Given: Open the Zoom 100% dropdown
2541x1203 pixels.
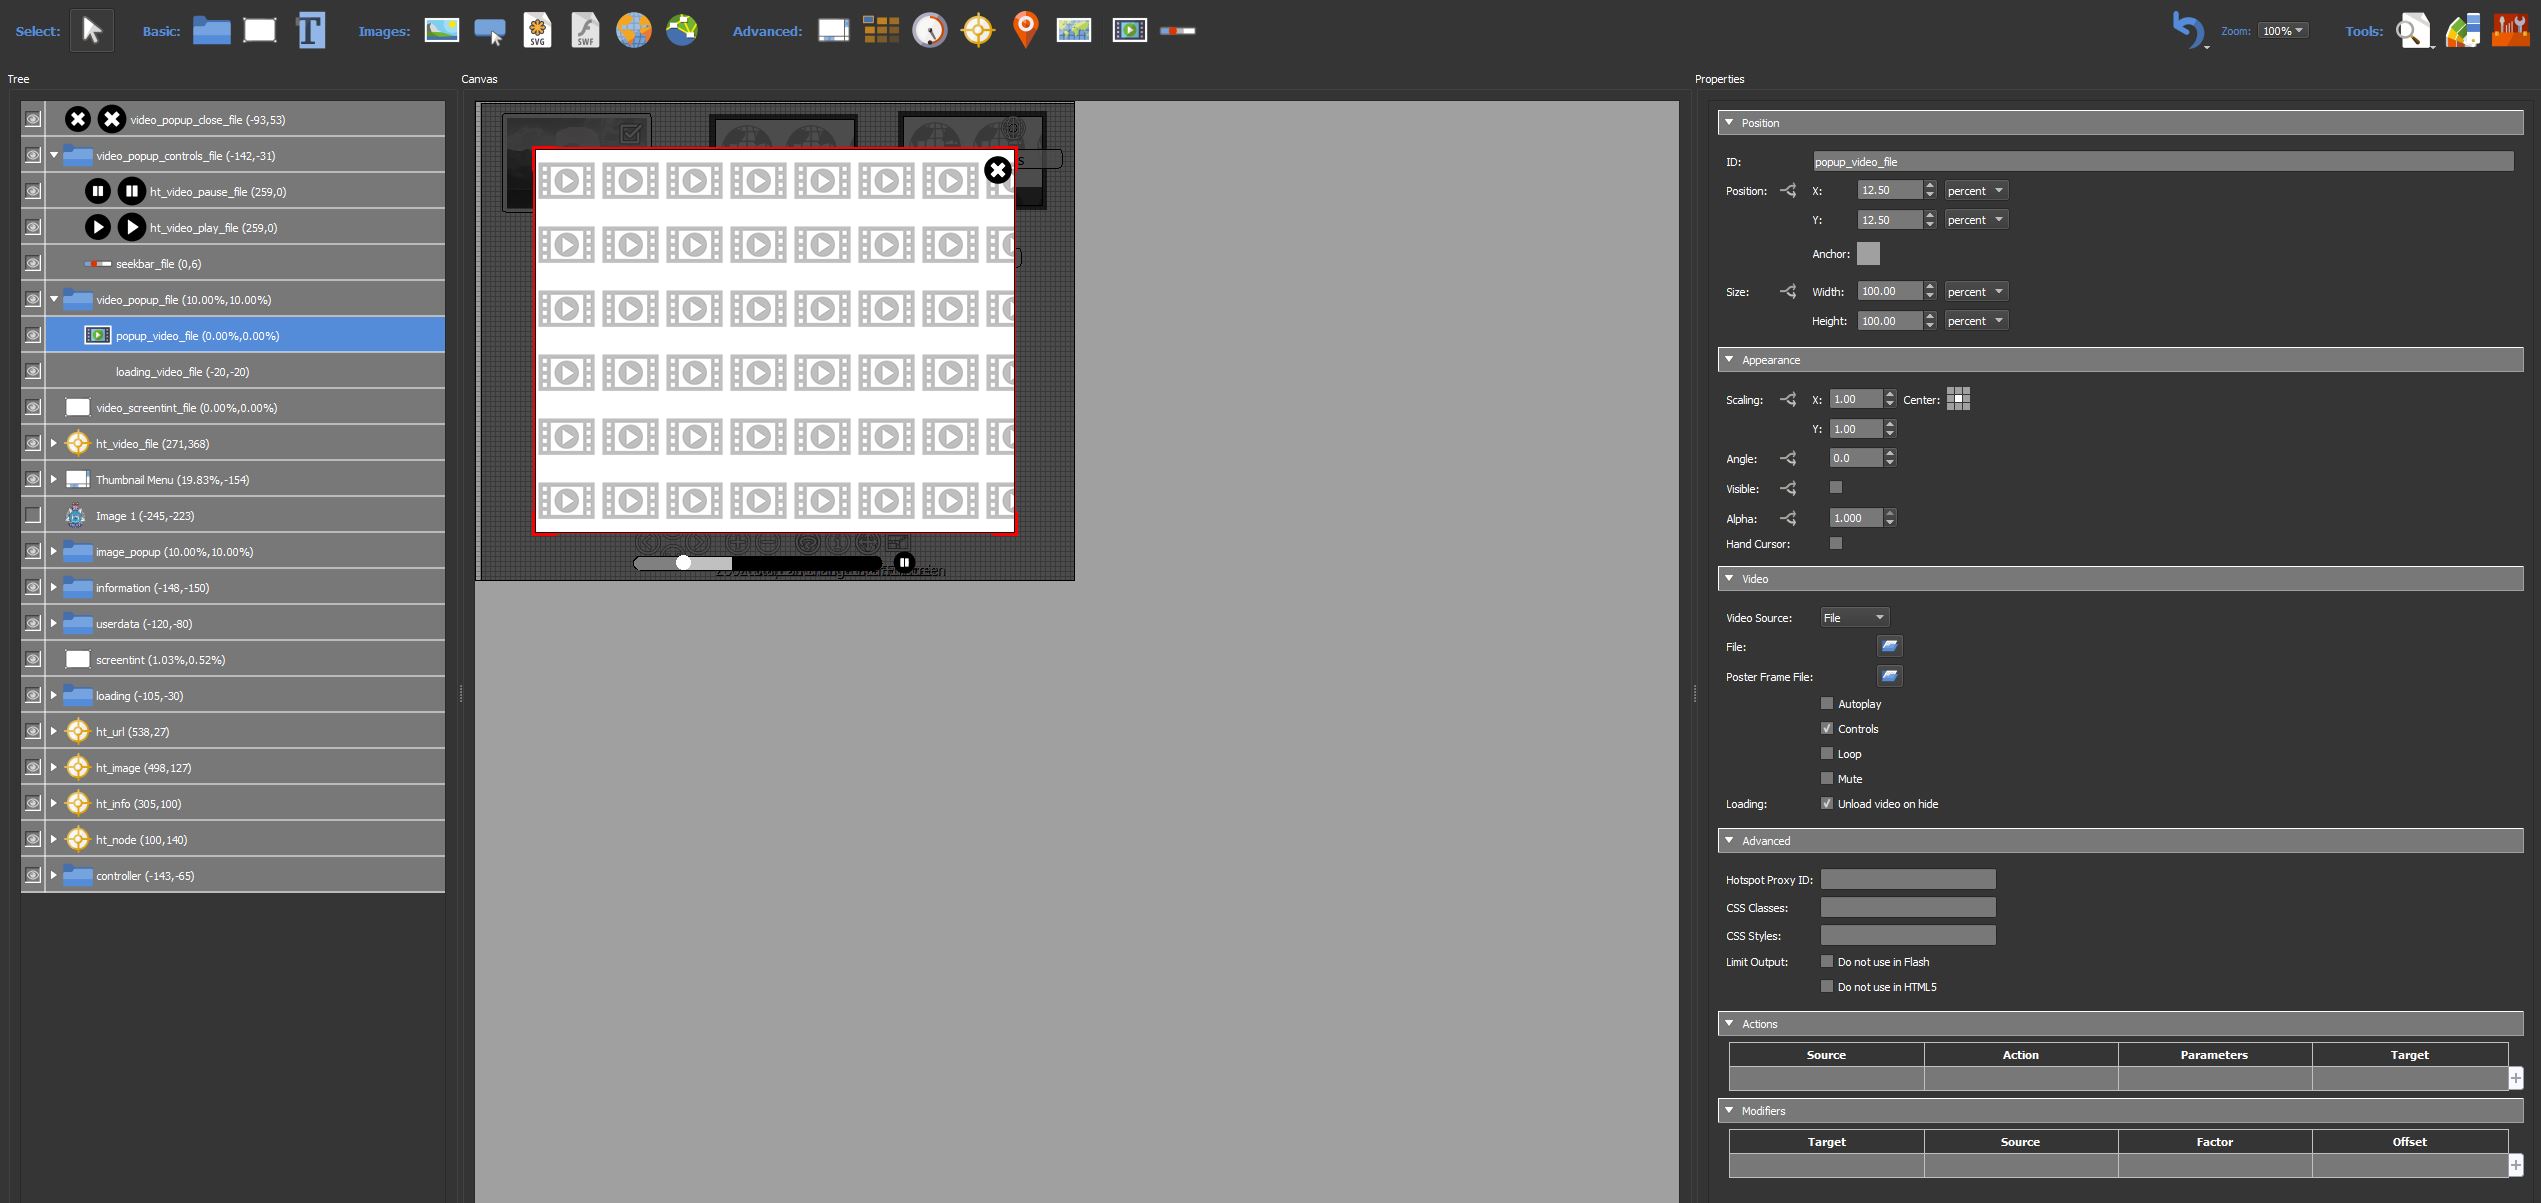Looking at the screenshot, I should coord(2283,31).
